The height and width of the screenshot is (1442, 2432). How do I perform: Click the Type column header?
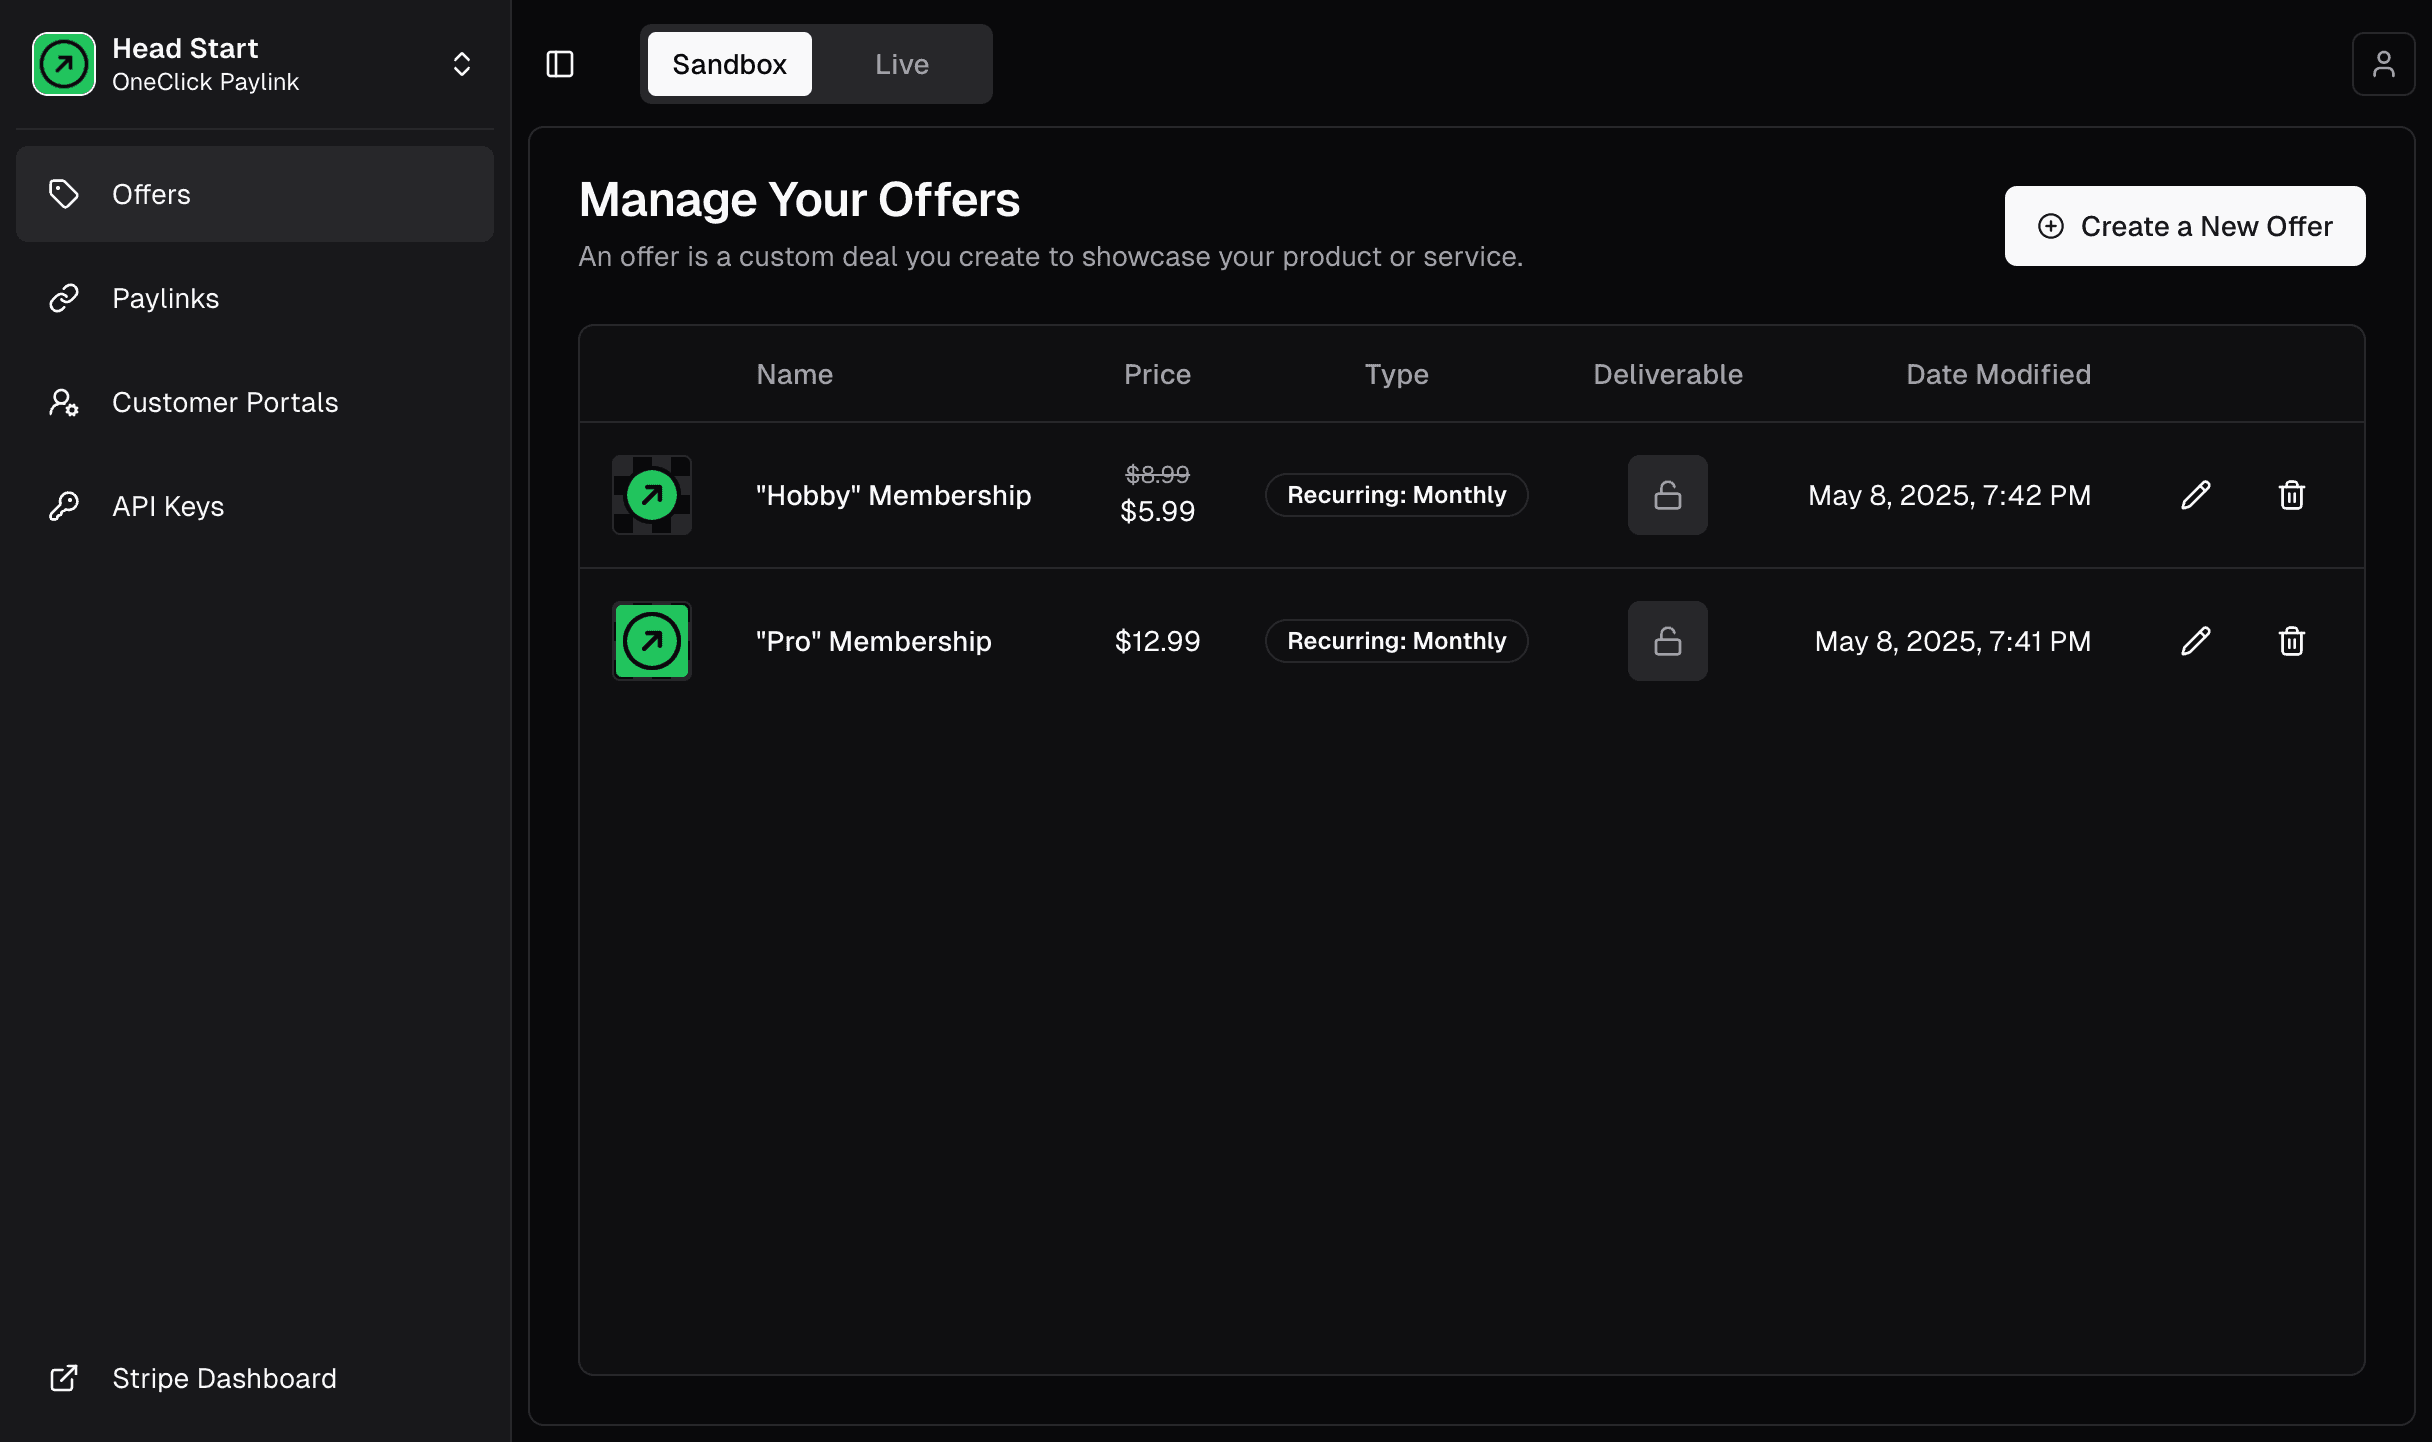click(x=1397, y=374)
